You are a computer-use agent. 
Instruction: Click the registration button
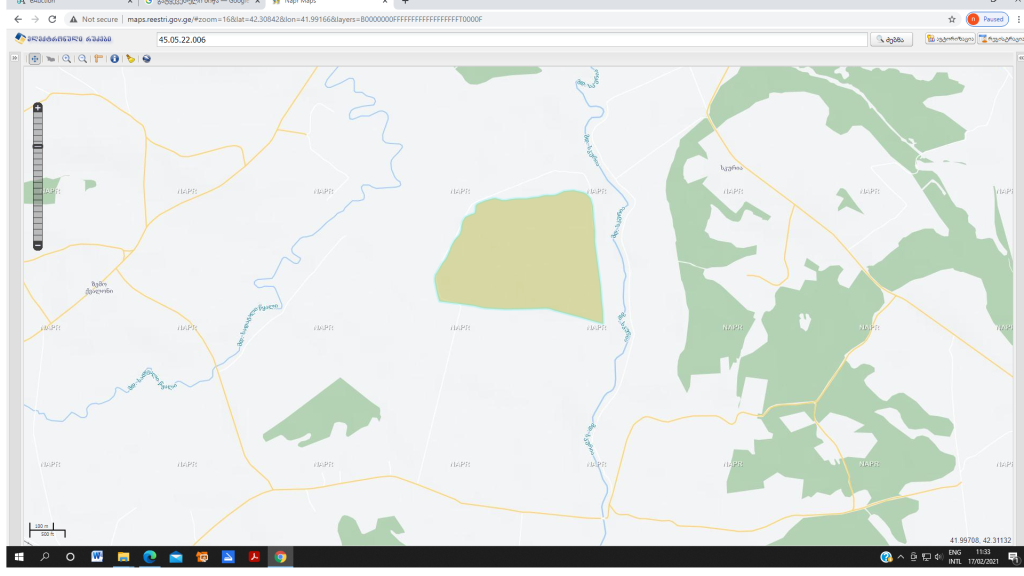point(1001,39)
